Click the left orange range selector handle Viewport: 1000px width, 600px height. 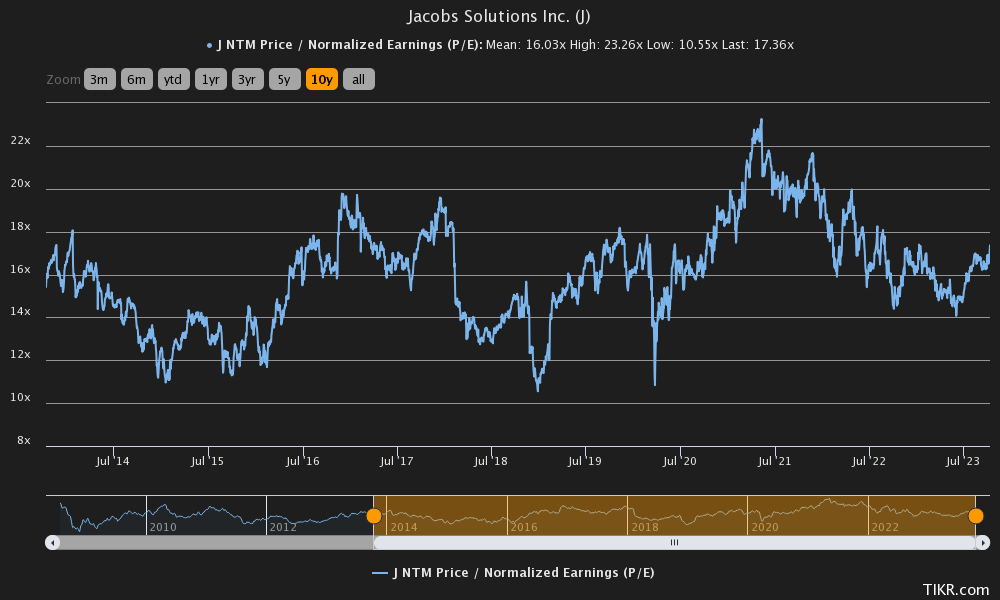coord(375,515)
